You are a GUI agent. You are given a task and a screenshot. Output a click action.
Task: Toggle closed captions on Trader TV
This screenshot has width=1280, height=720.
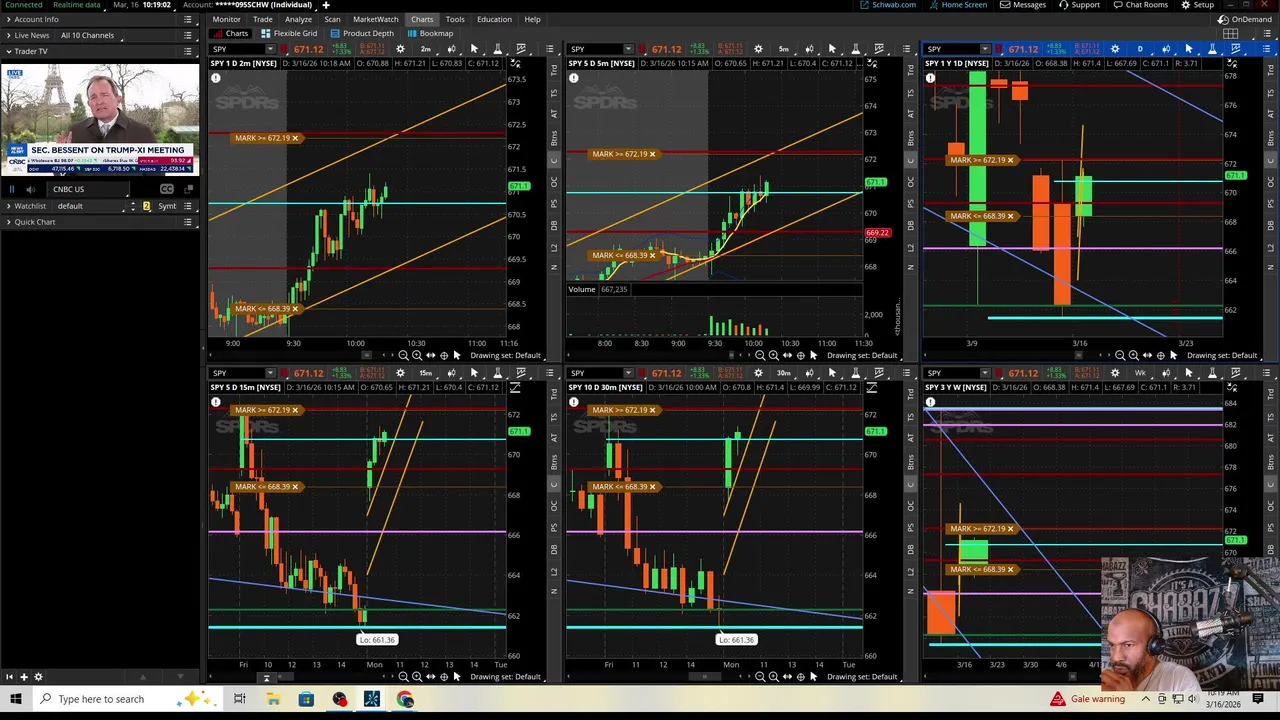point(167,189)
